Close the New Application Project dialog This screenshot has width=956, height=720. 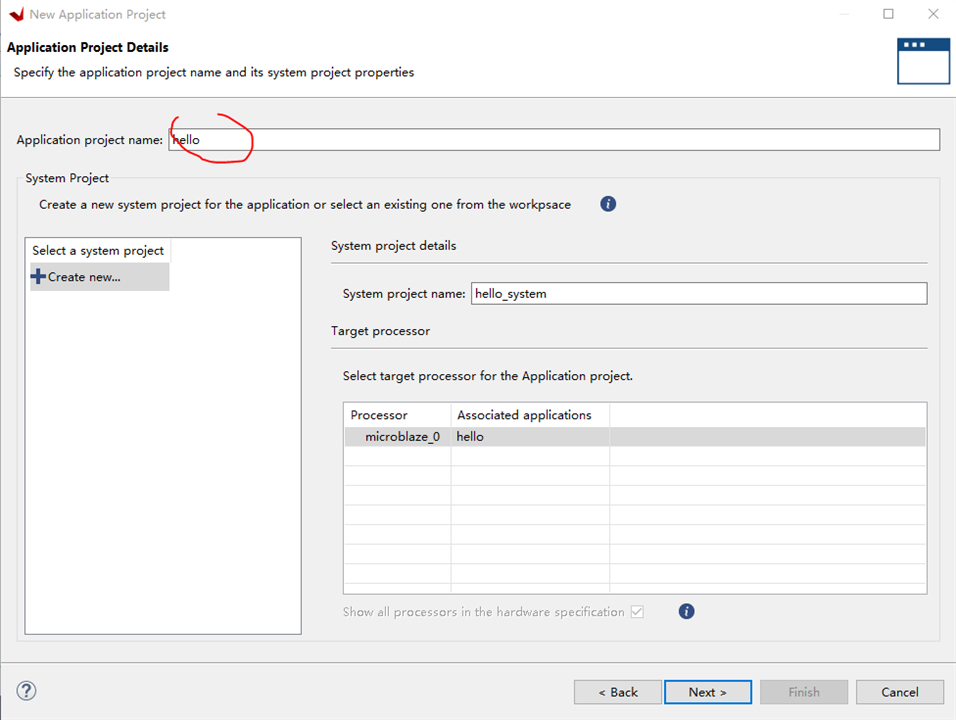point(933,14)
